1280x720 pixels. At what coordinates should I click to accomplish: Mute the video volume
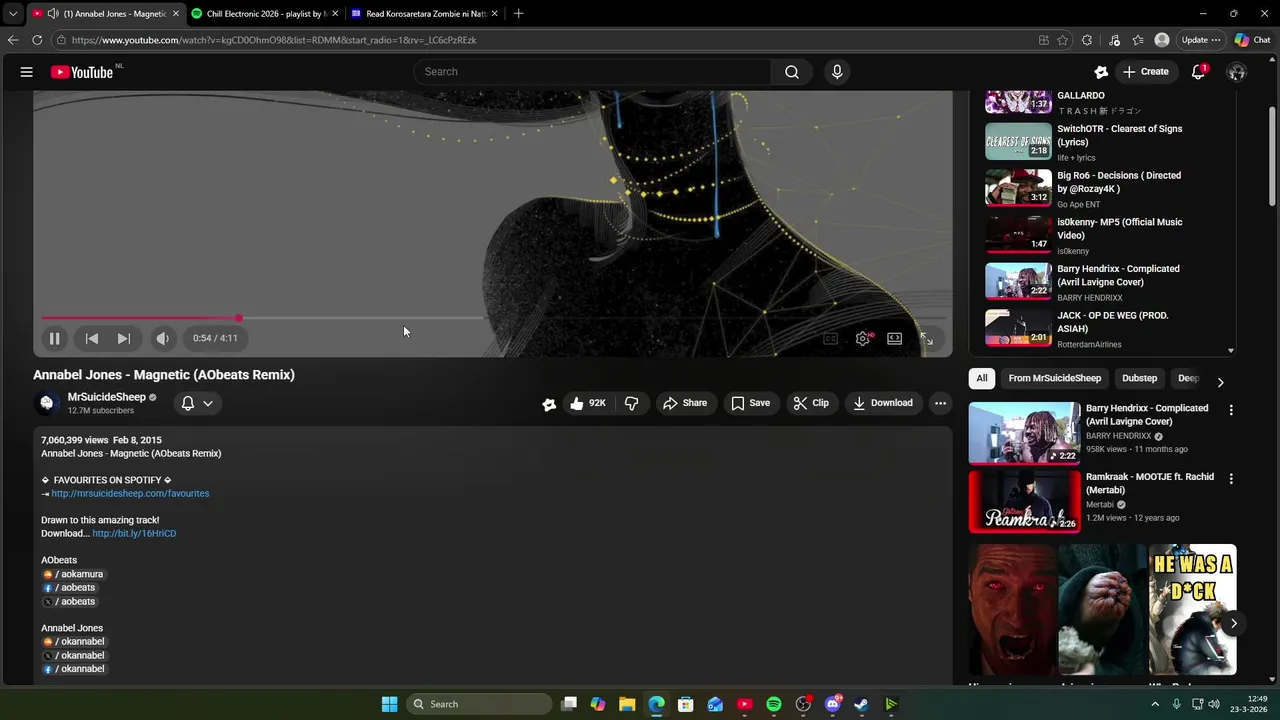162,338
